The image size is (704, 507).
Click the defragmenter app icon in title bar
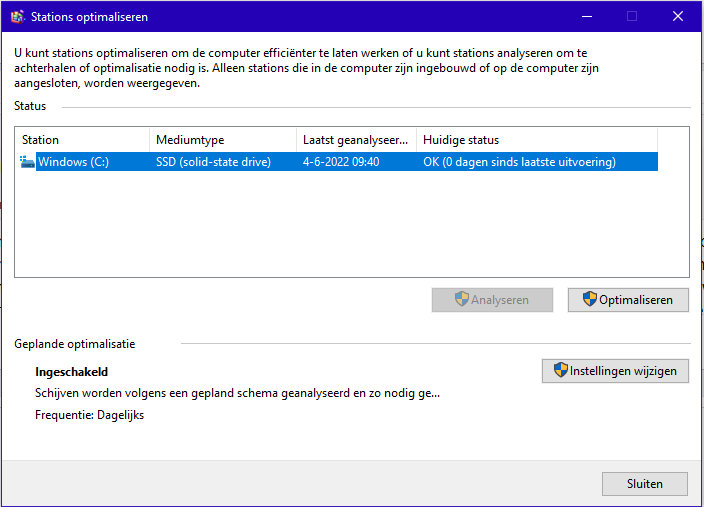tap(17, 17)
